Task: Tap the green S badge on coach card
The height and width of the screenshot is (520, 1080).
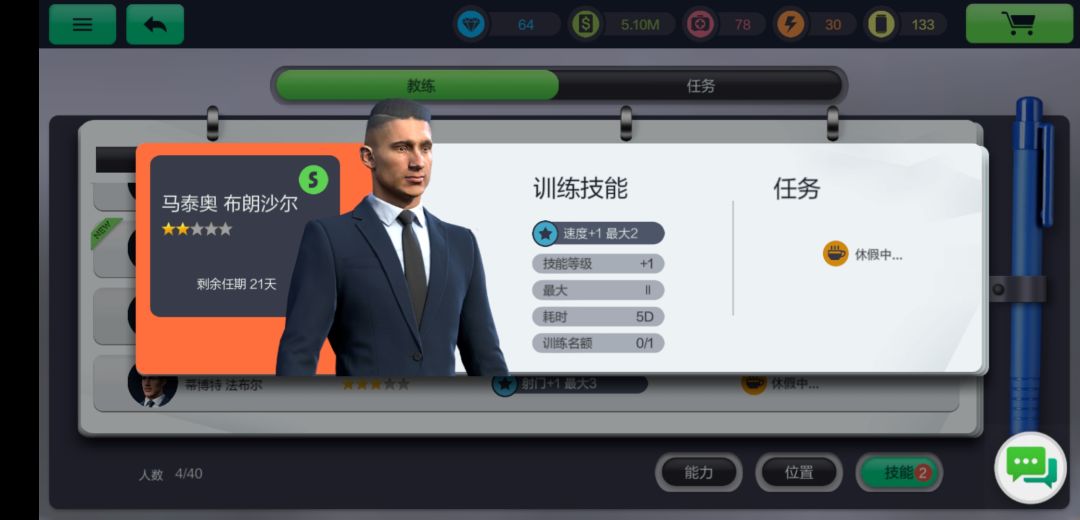Action: click(313, 180)
